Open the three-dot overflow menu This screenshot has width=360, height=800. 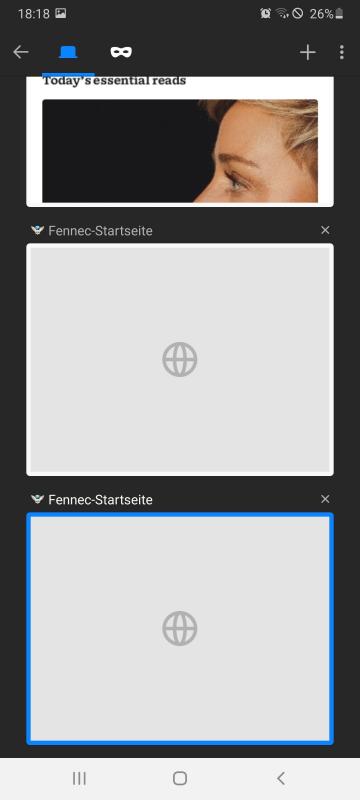click(x=341, y=52)
